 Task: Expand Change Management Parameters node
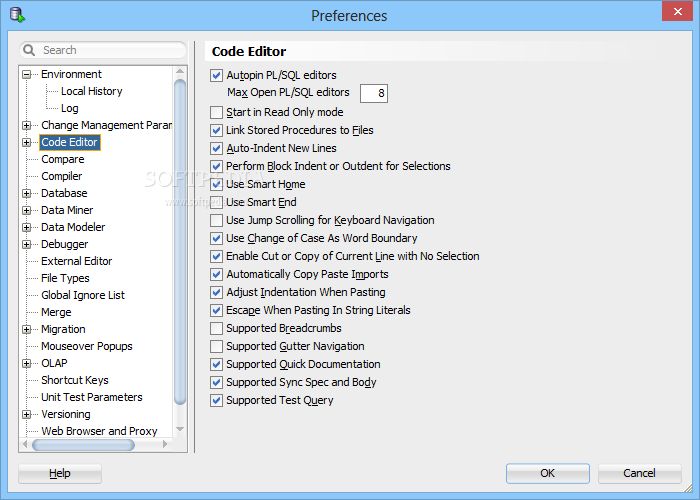(27, 125)
